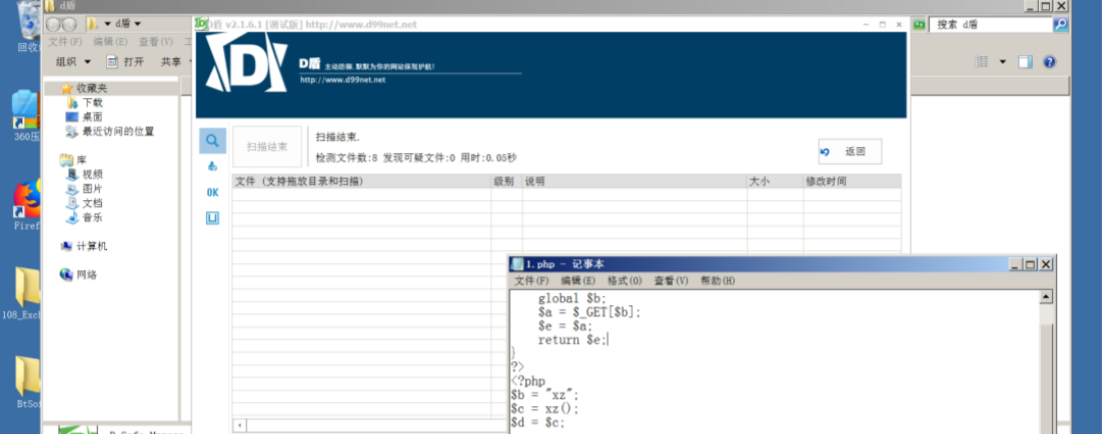Click the change view icon in Explorer
The width and height of the screenshot is (1102, 434).
[x=981, y=62]
